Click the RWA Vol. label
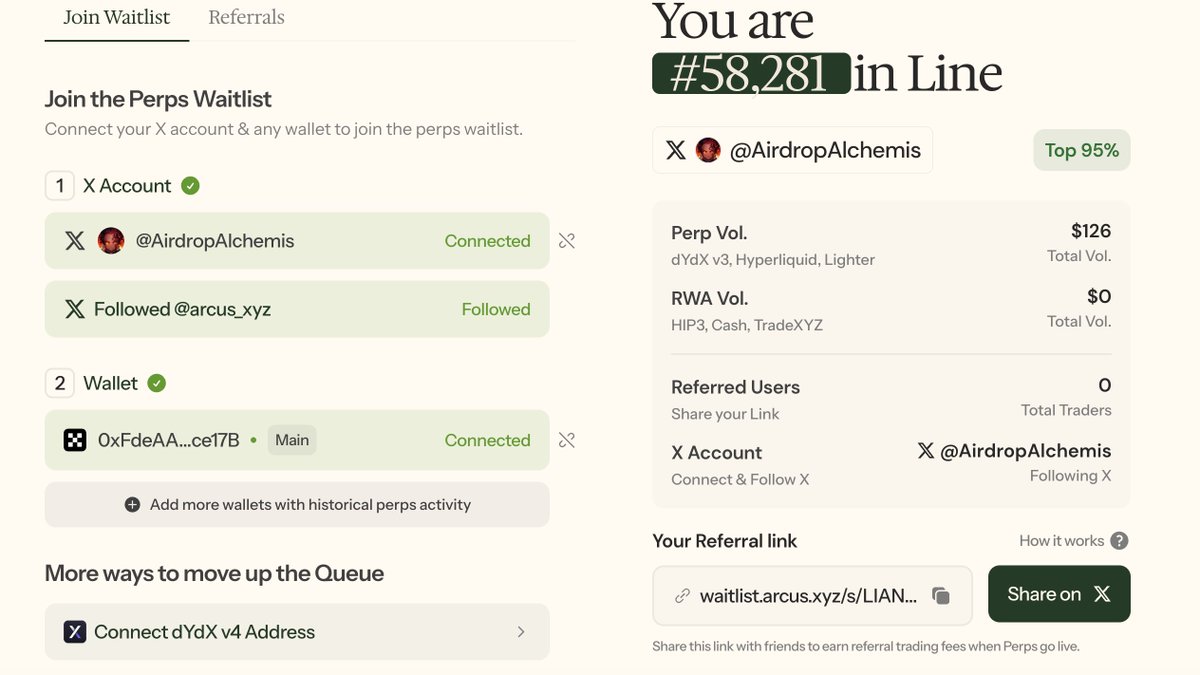Image resolution: width=1200 pixels, height=675 pixels. (710, 298)
